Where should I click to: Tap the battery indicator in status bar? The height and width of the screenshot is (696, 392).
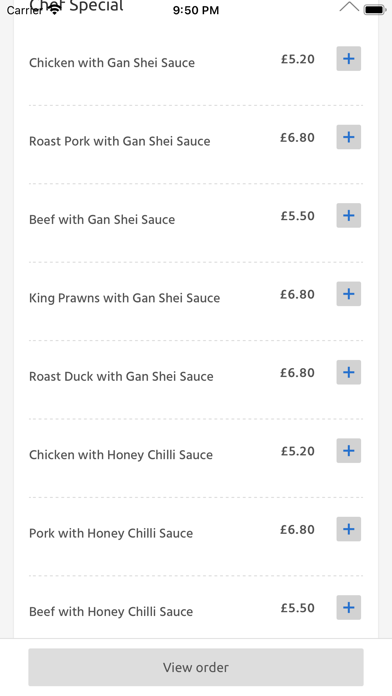click(x=374, y=9)
